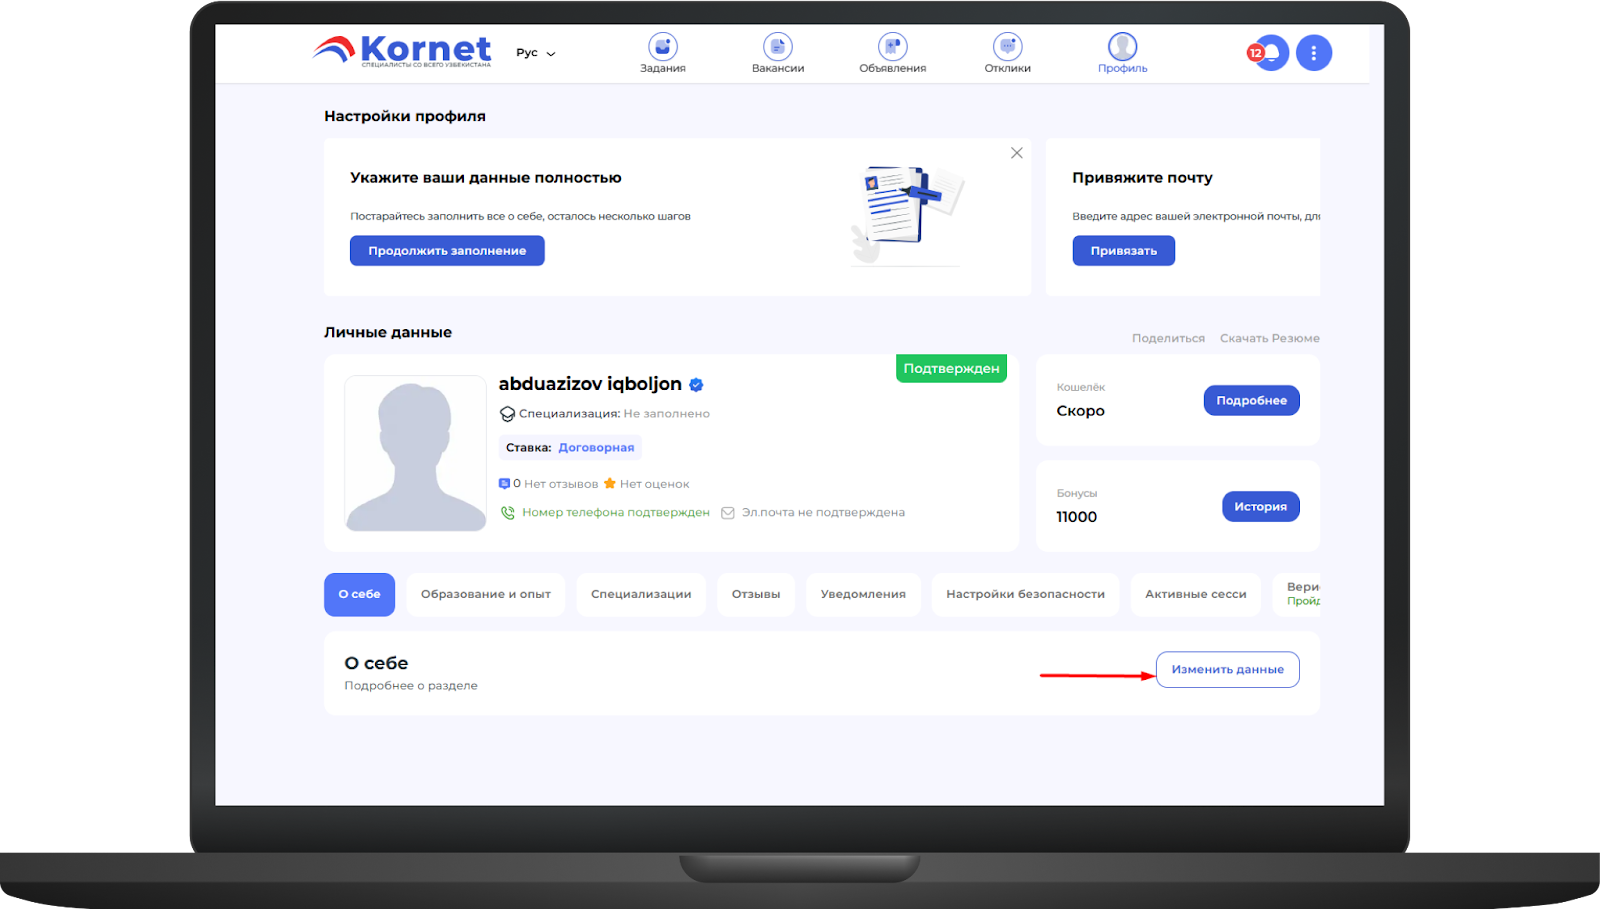The width and height of the screenshot is (1600, 909).
Task: Click the Привязать email button
Action: click(1123, 251)
